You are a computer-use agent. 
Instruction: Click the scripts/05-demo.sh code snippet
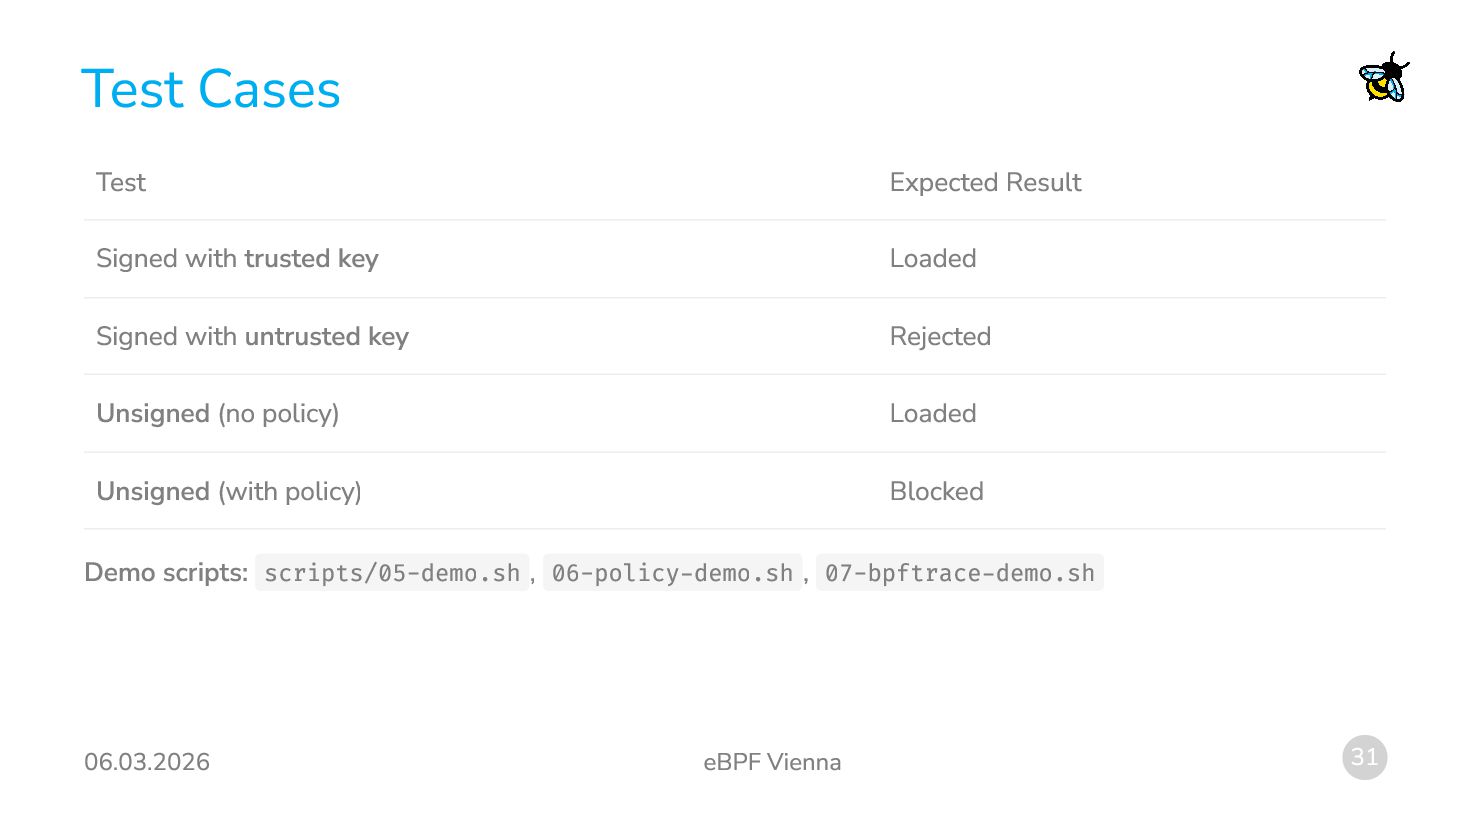coord(392,573)
